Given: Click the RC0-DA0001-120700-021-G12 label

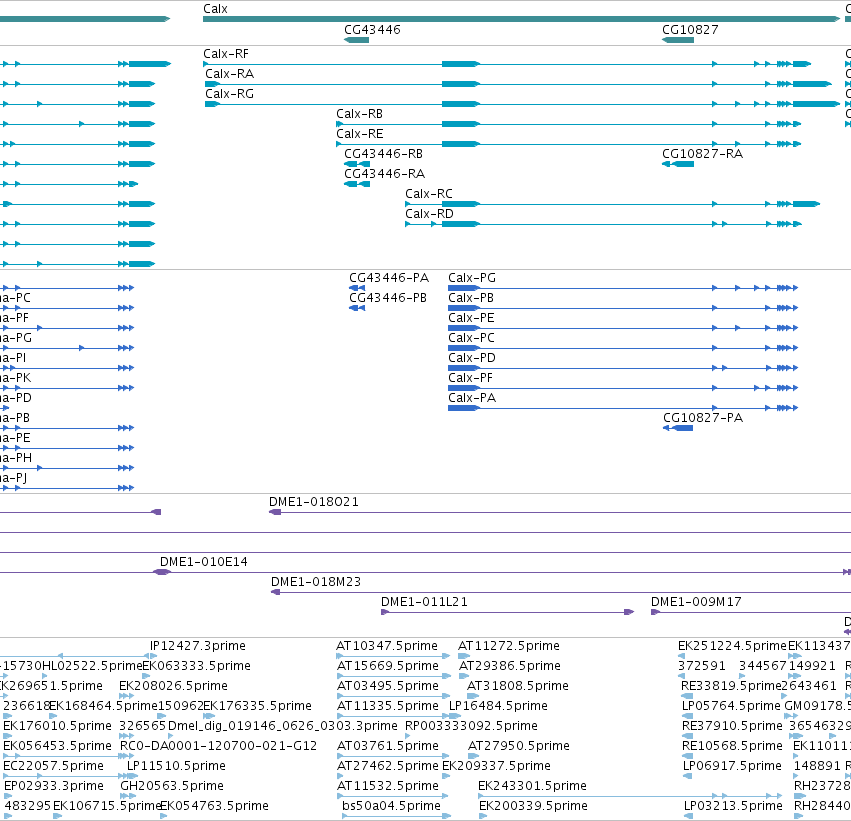Looking at the screenshot, I should [219, 746].
